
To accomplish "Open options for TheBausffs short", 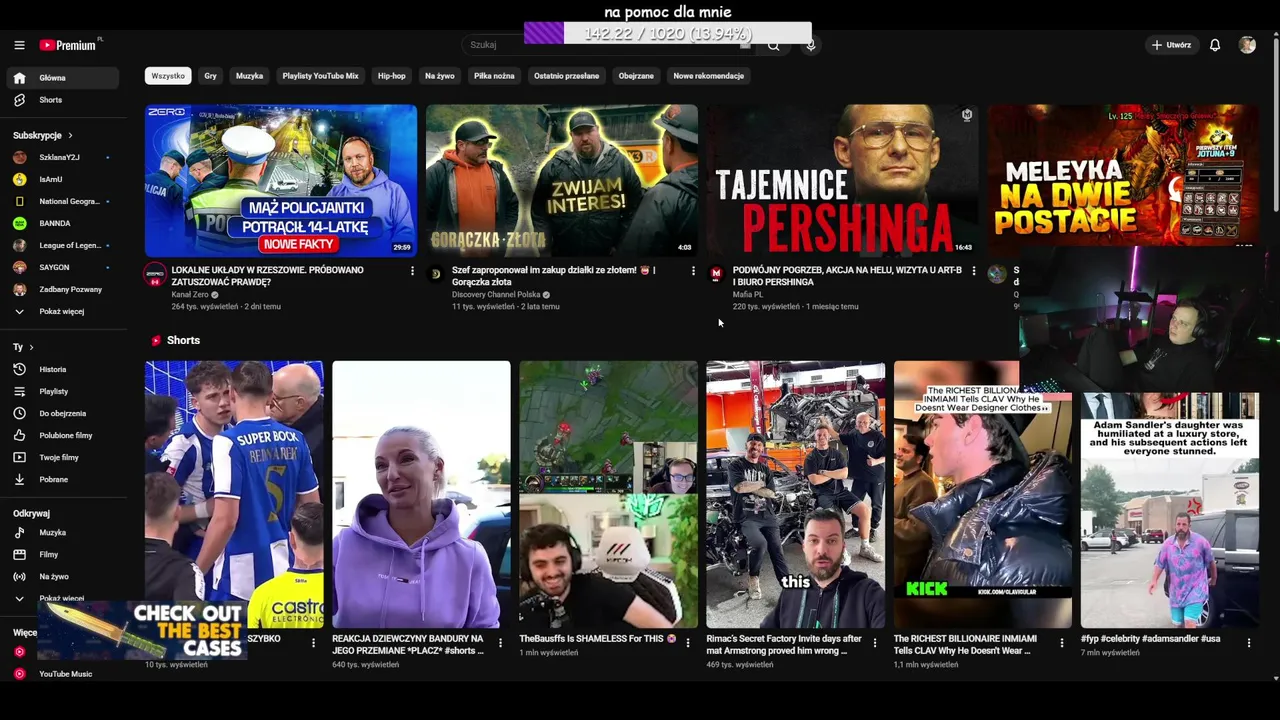I will point(687,643).
